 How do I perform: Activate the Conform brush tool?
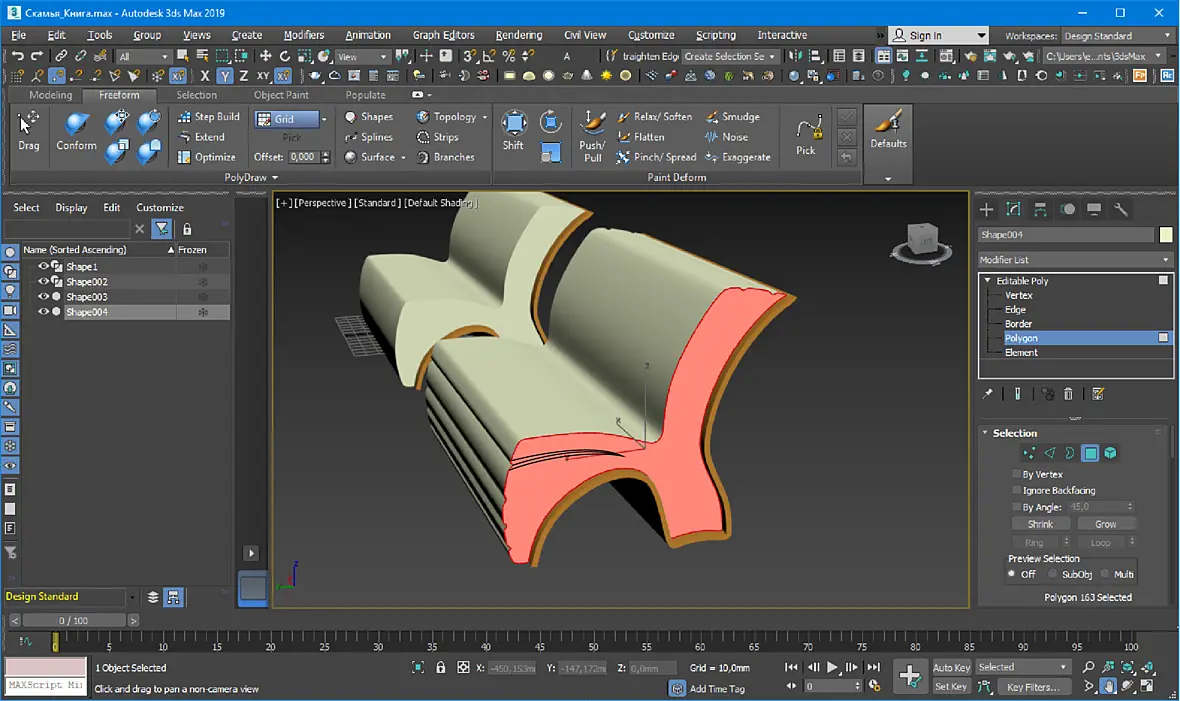(x=76, y=131)
